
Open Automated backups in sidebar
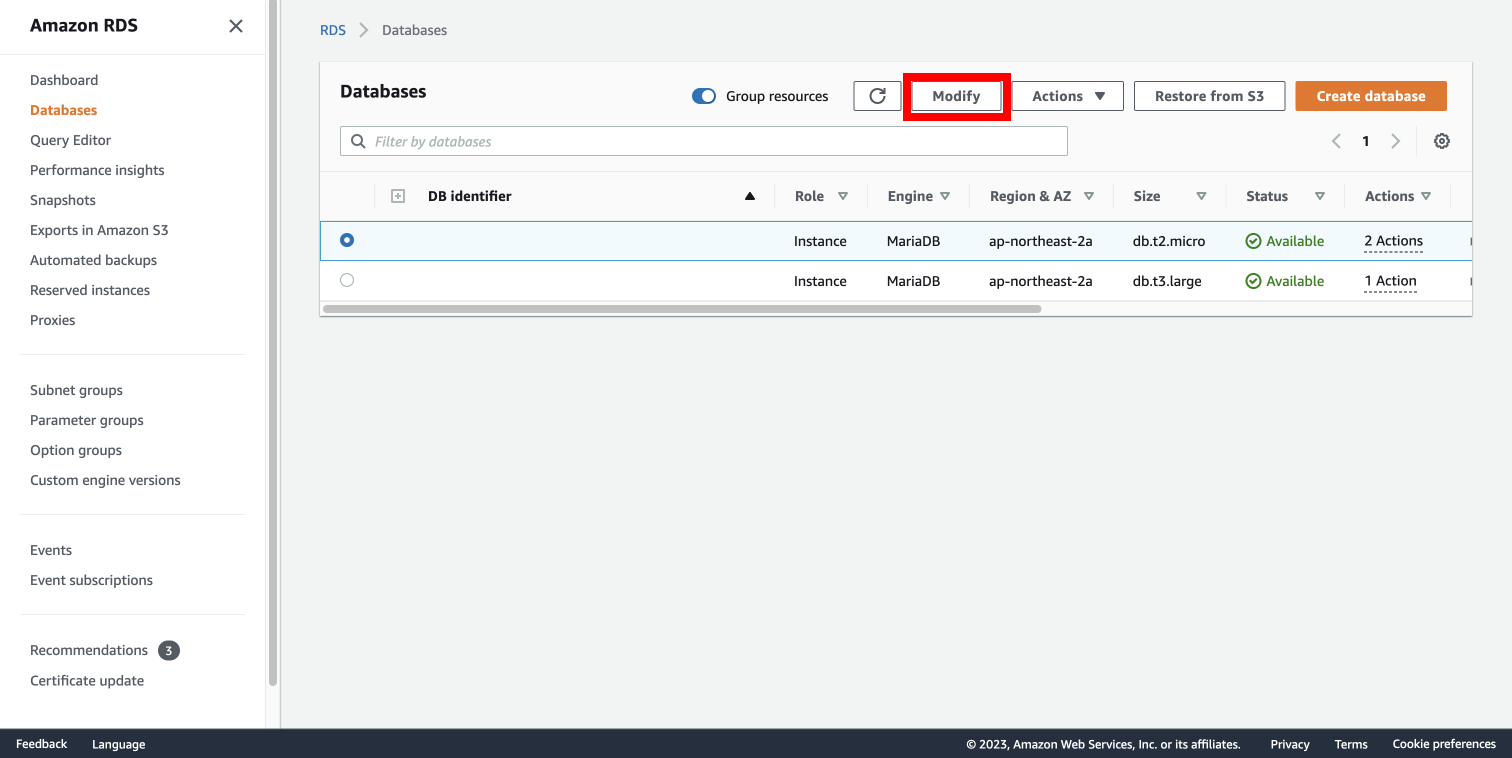94,260
